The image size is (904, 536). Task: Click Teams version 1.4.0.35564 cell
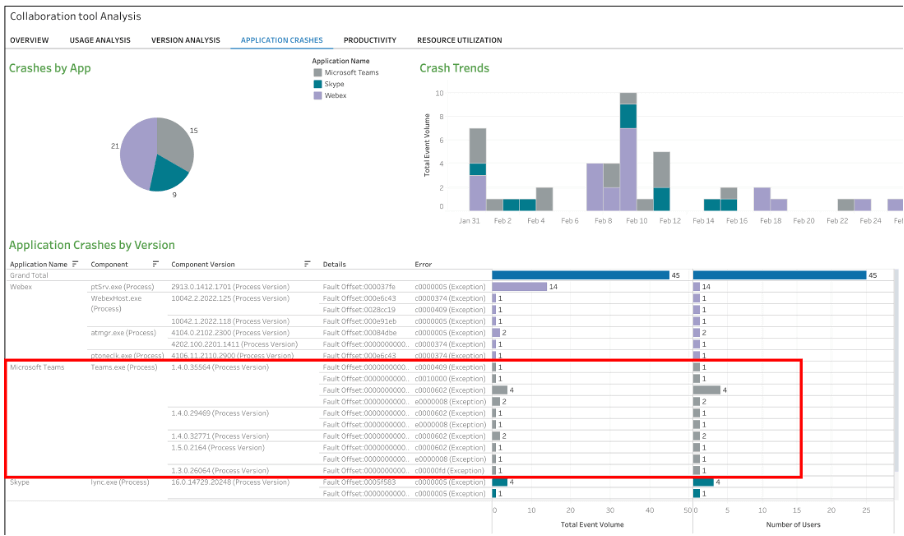coord(220,367)
